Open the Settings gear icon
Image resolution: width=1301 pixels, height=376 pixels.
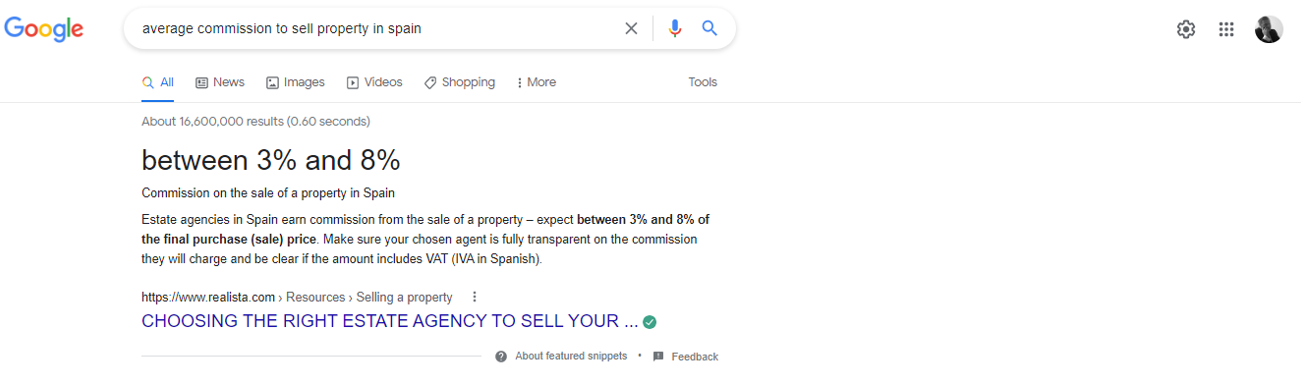pyautogui.click(x=1186, y=29)
